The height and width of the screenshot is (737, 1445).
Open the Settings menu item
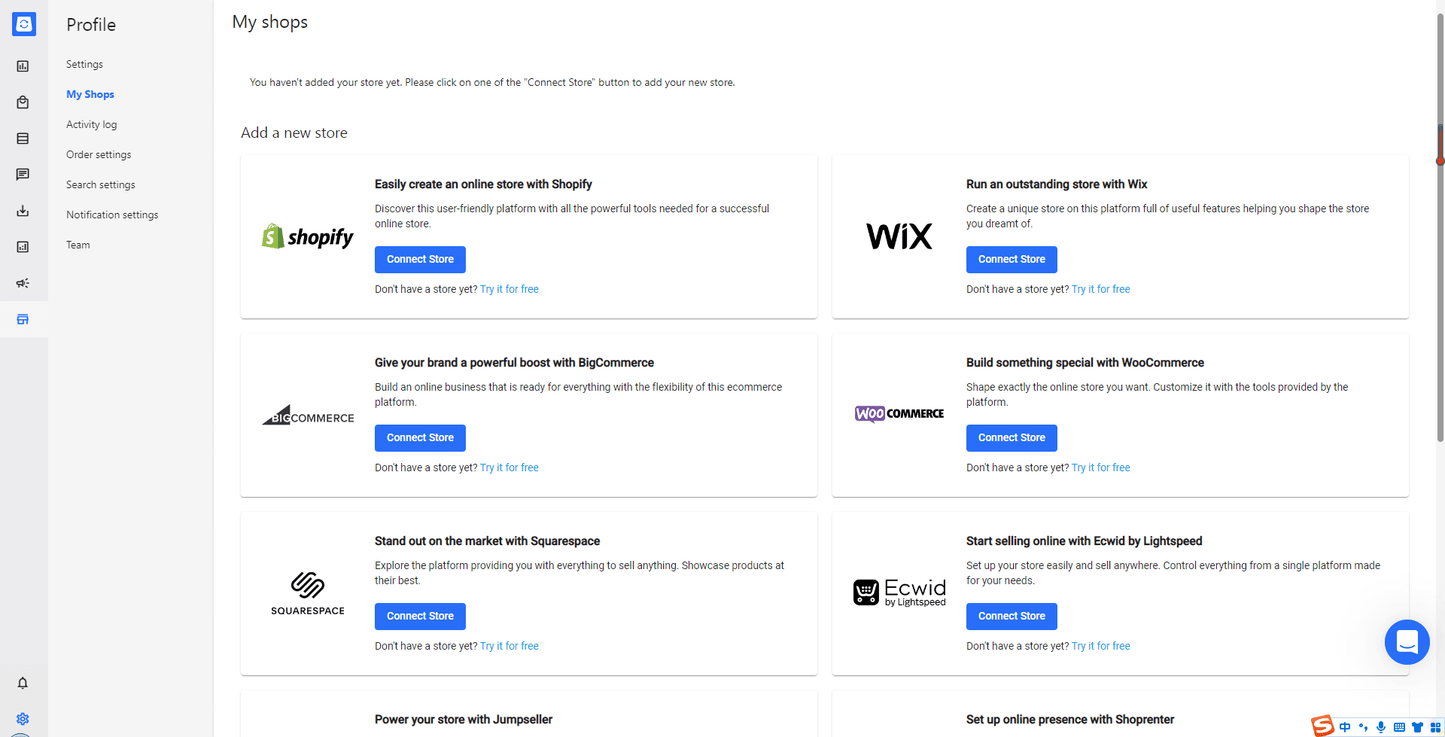point(85,64)
